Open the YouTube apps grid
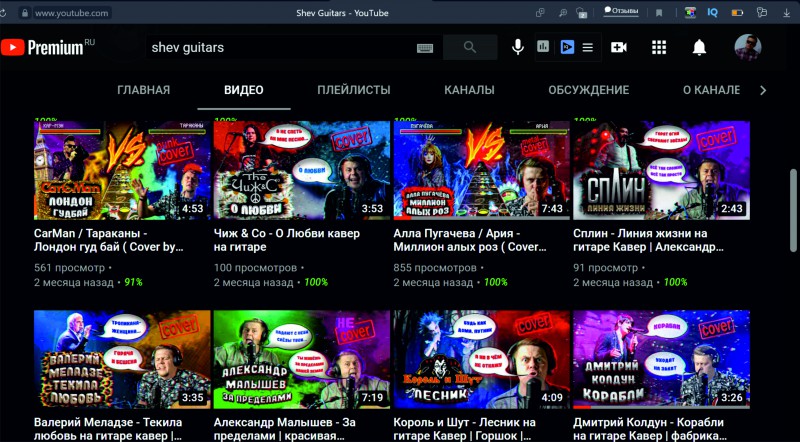 [x=659, y=47]
